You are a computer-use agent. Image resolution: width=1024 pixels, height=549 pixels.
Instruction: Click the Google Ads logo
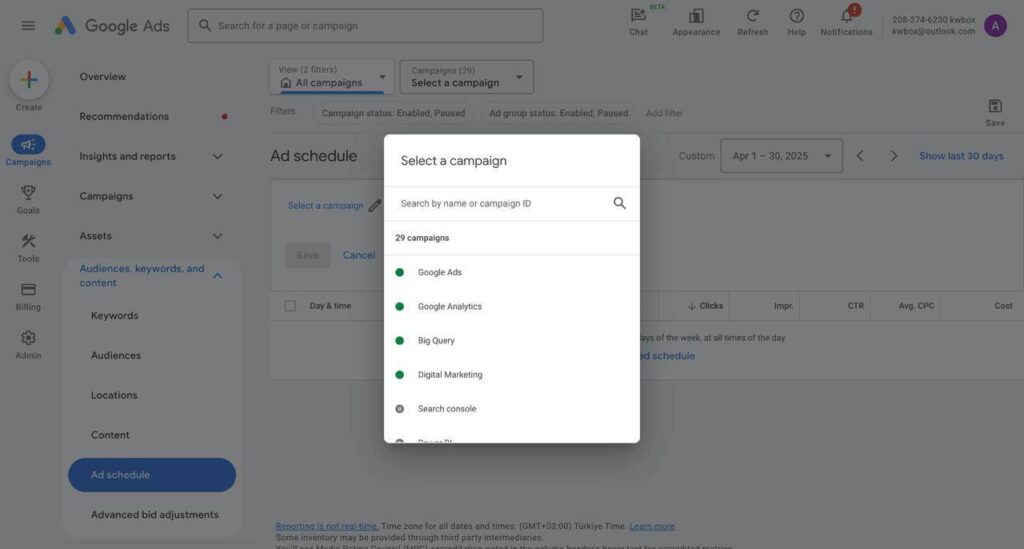pyautogui.click(x=112, y=25)
